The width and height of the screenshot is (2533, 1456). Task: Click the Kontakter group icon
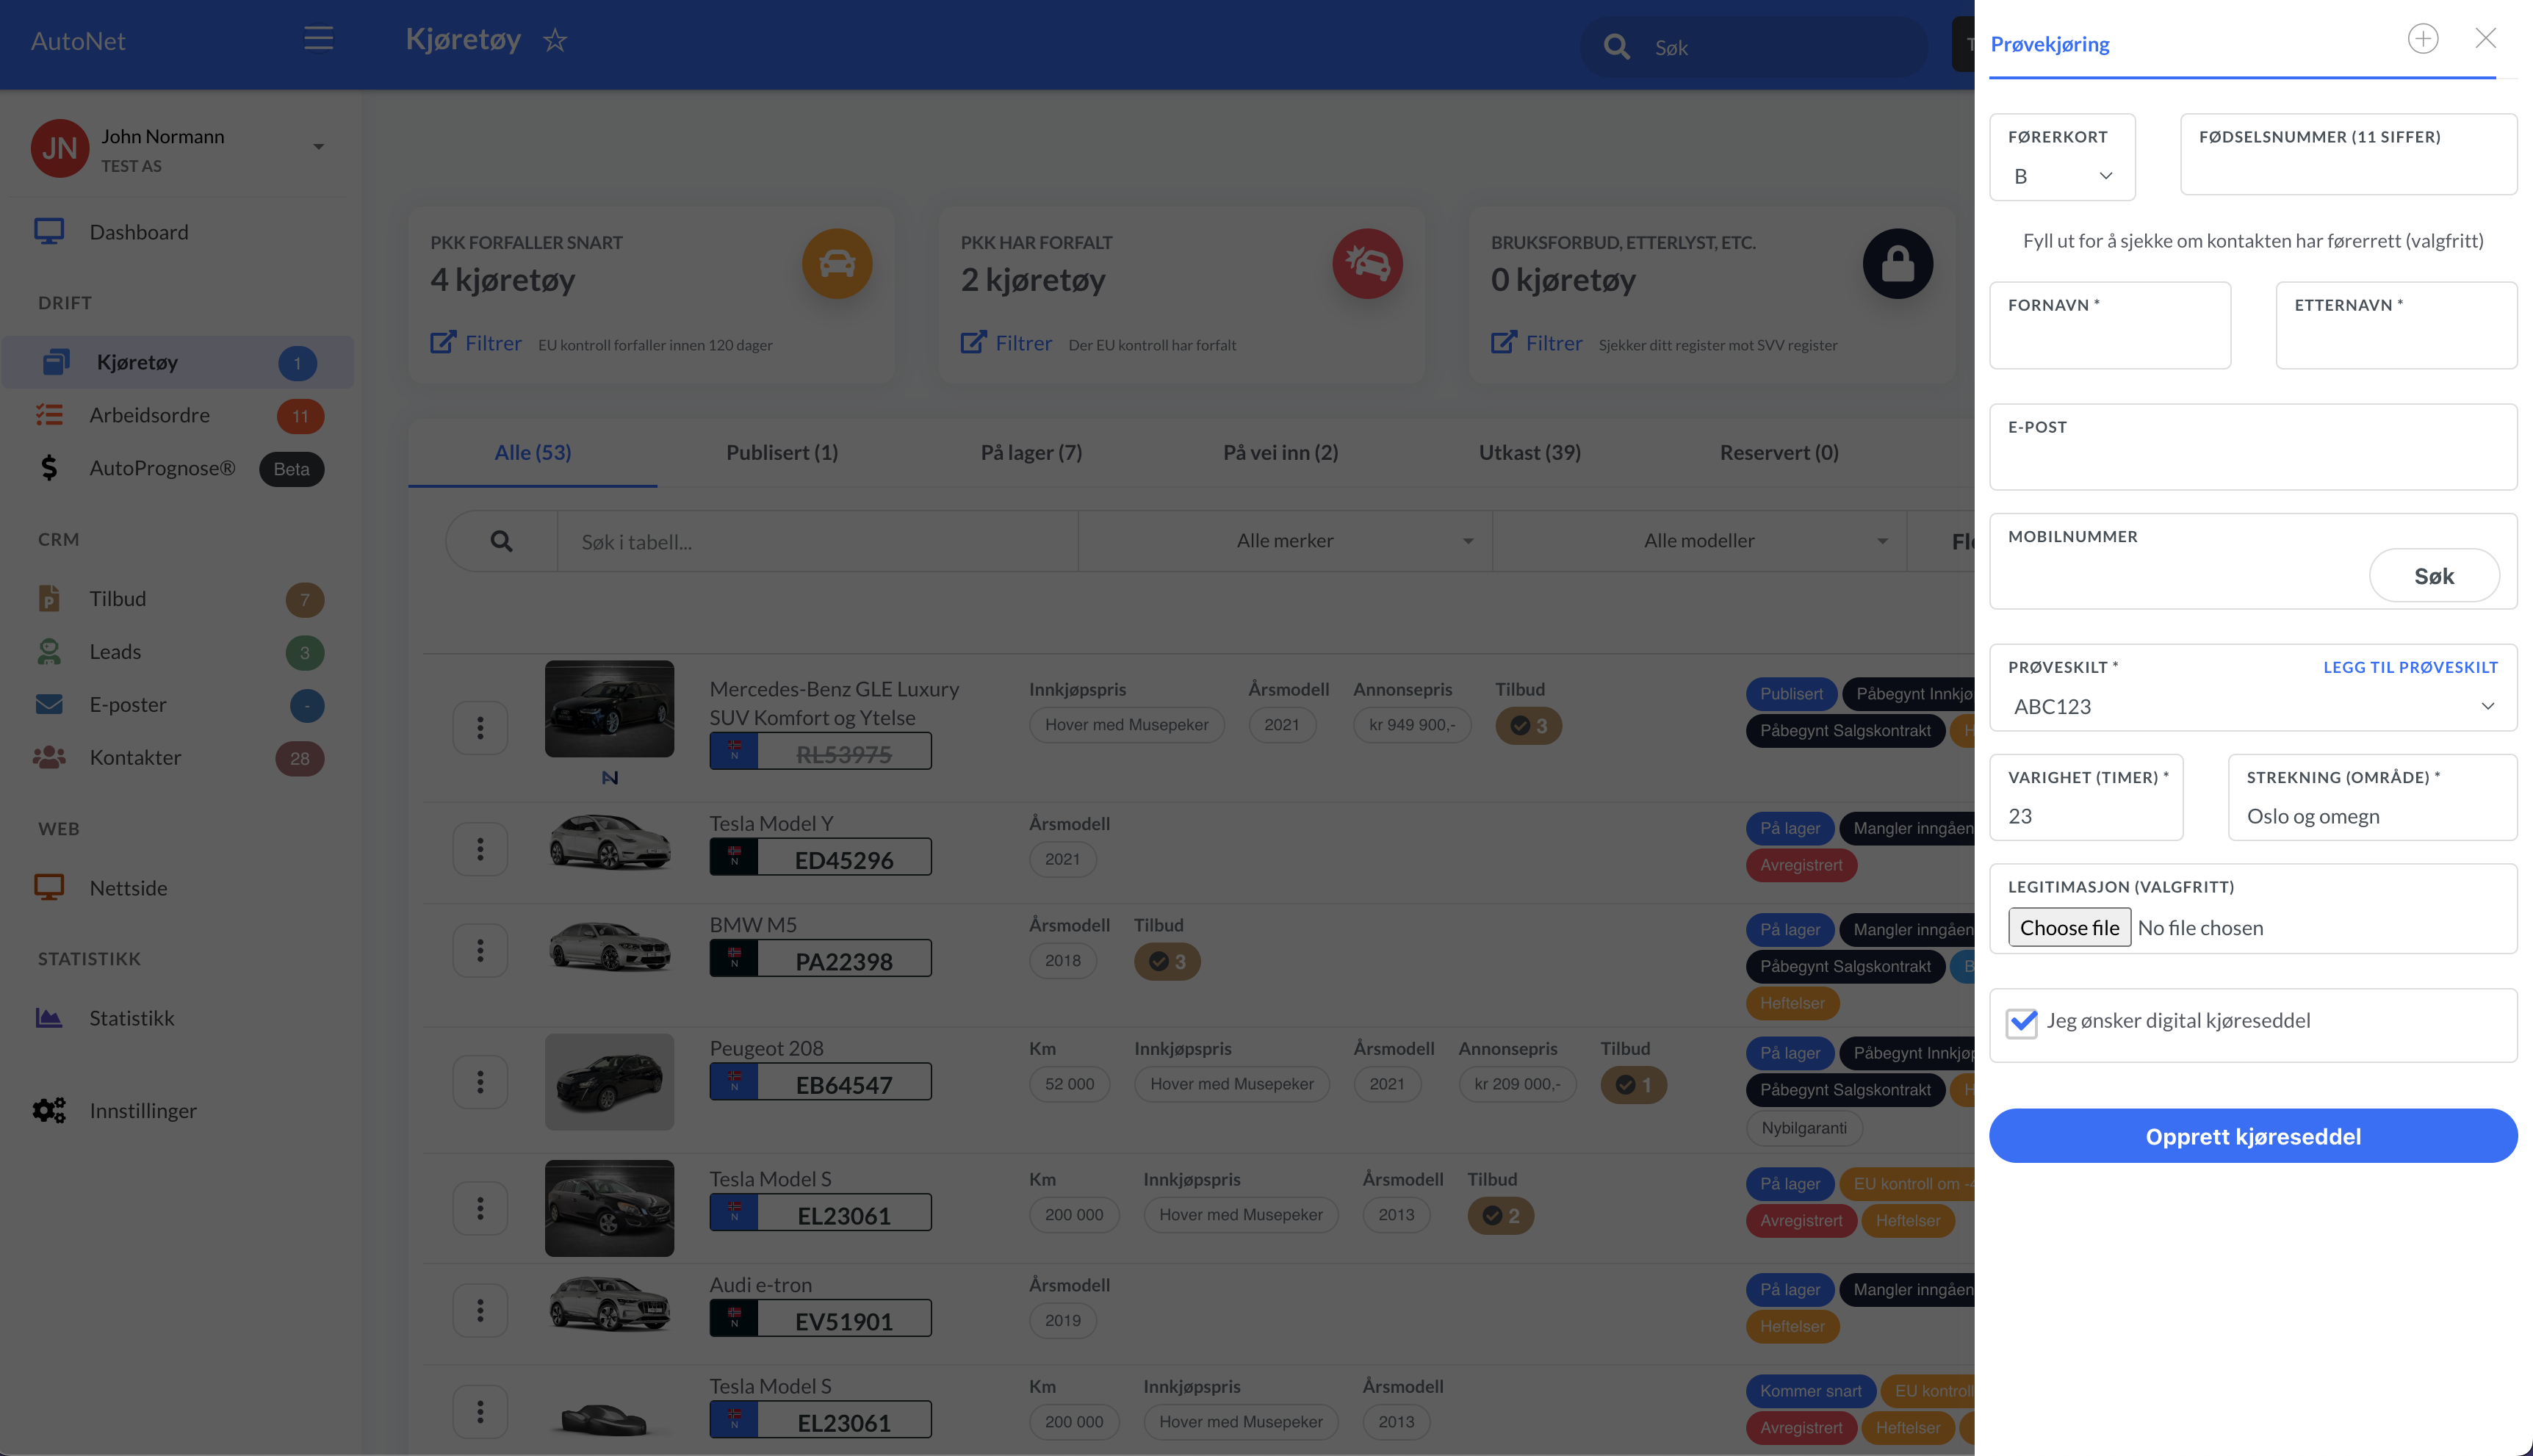49,758
